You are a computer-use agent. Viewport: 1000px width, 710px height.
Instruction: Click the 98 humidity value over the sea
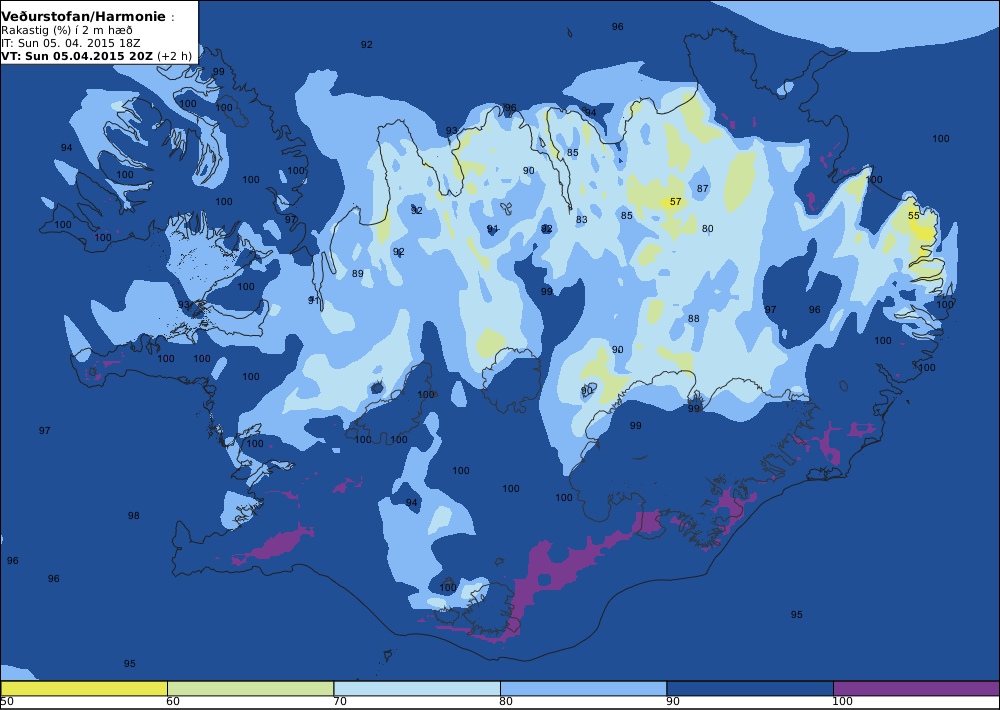[133, 515]
